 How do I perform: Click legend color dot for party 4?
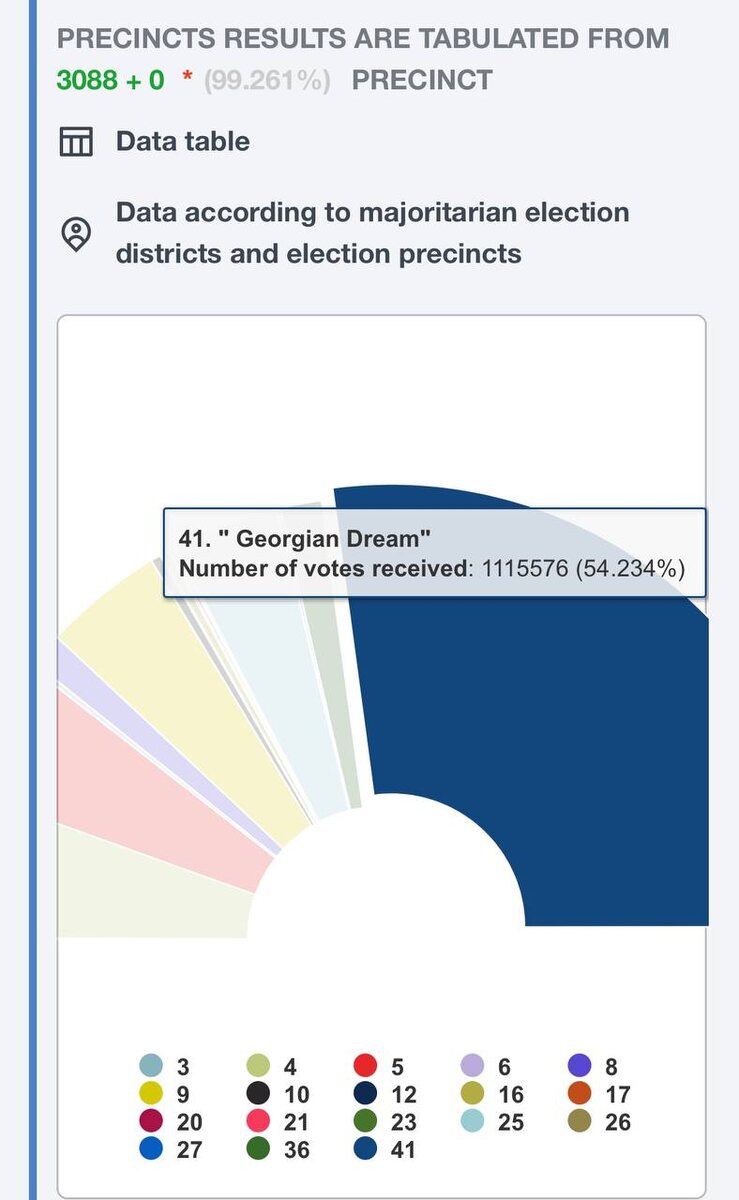pos(259,1067)
